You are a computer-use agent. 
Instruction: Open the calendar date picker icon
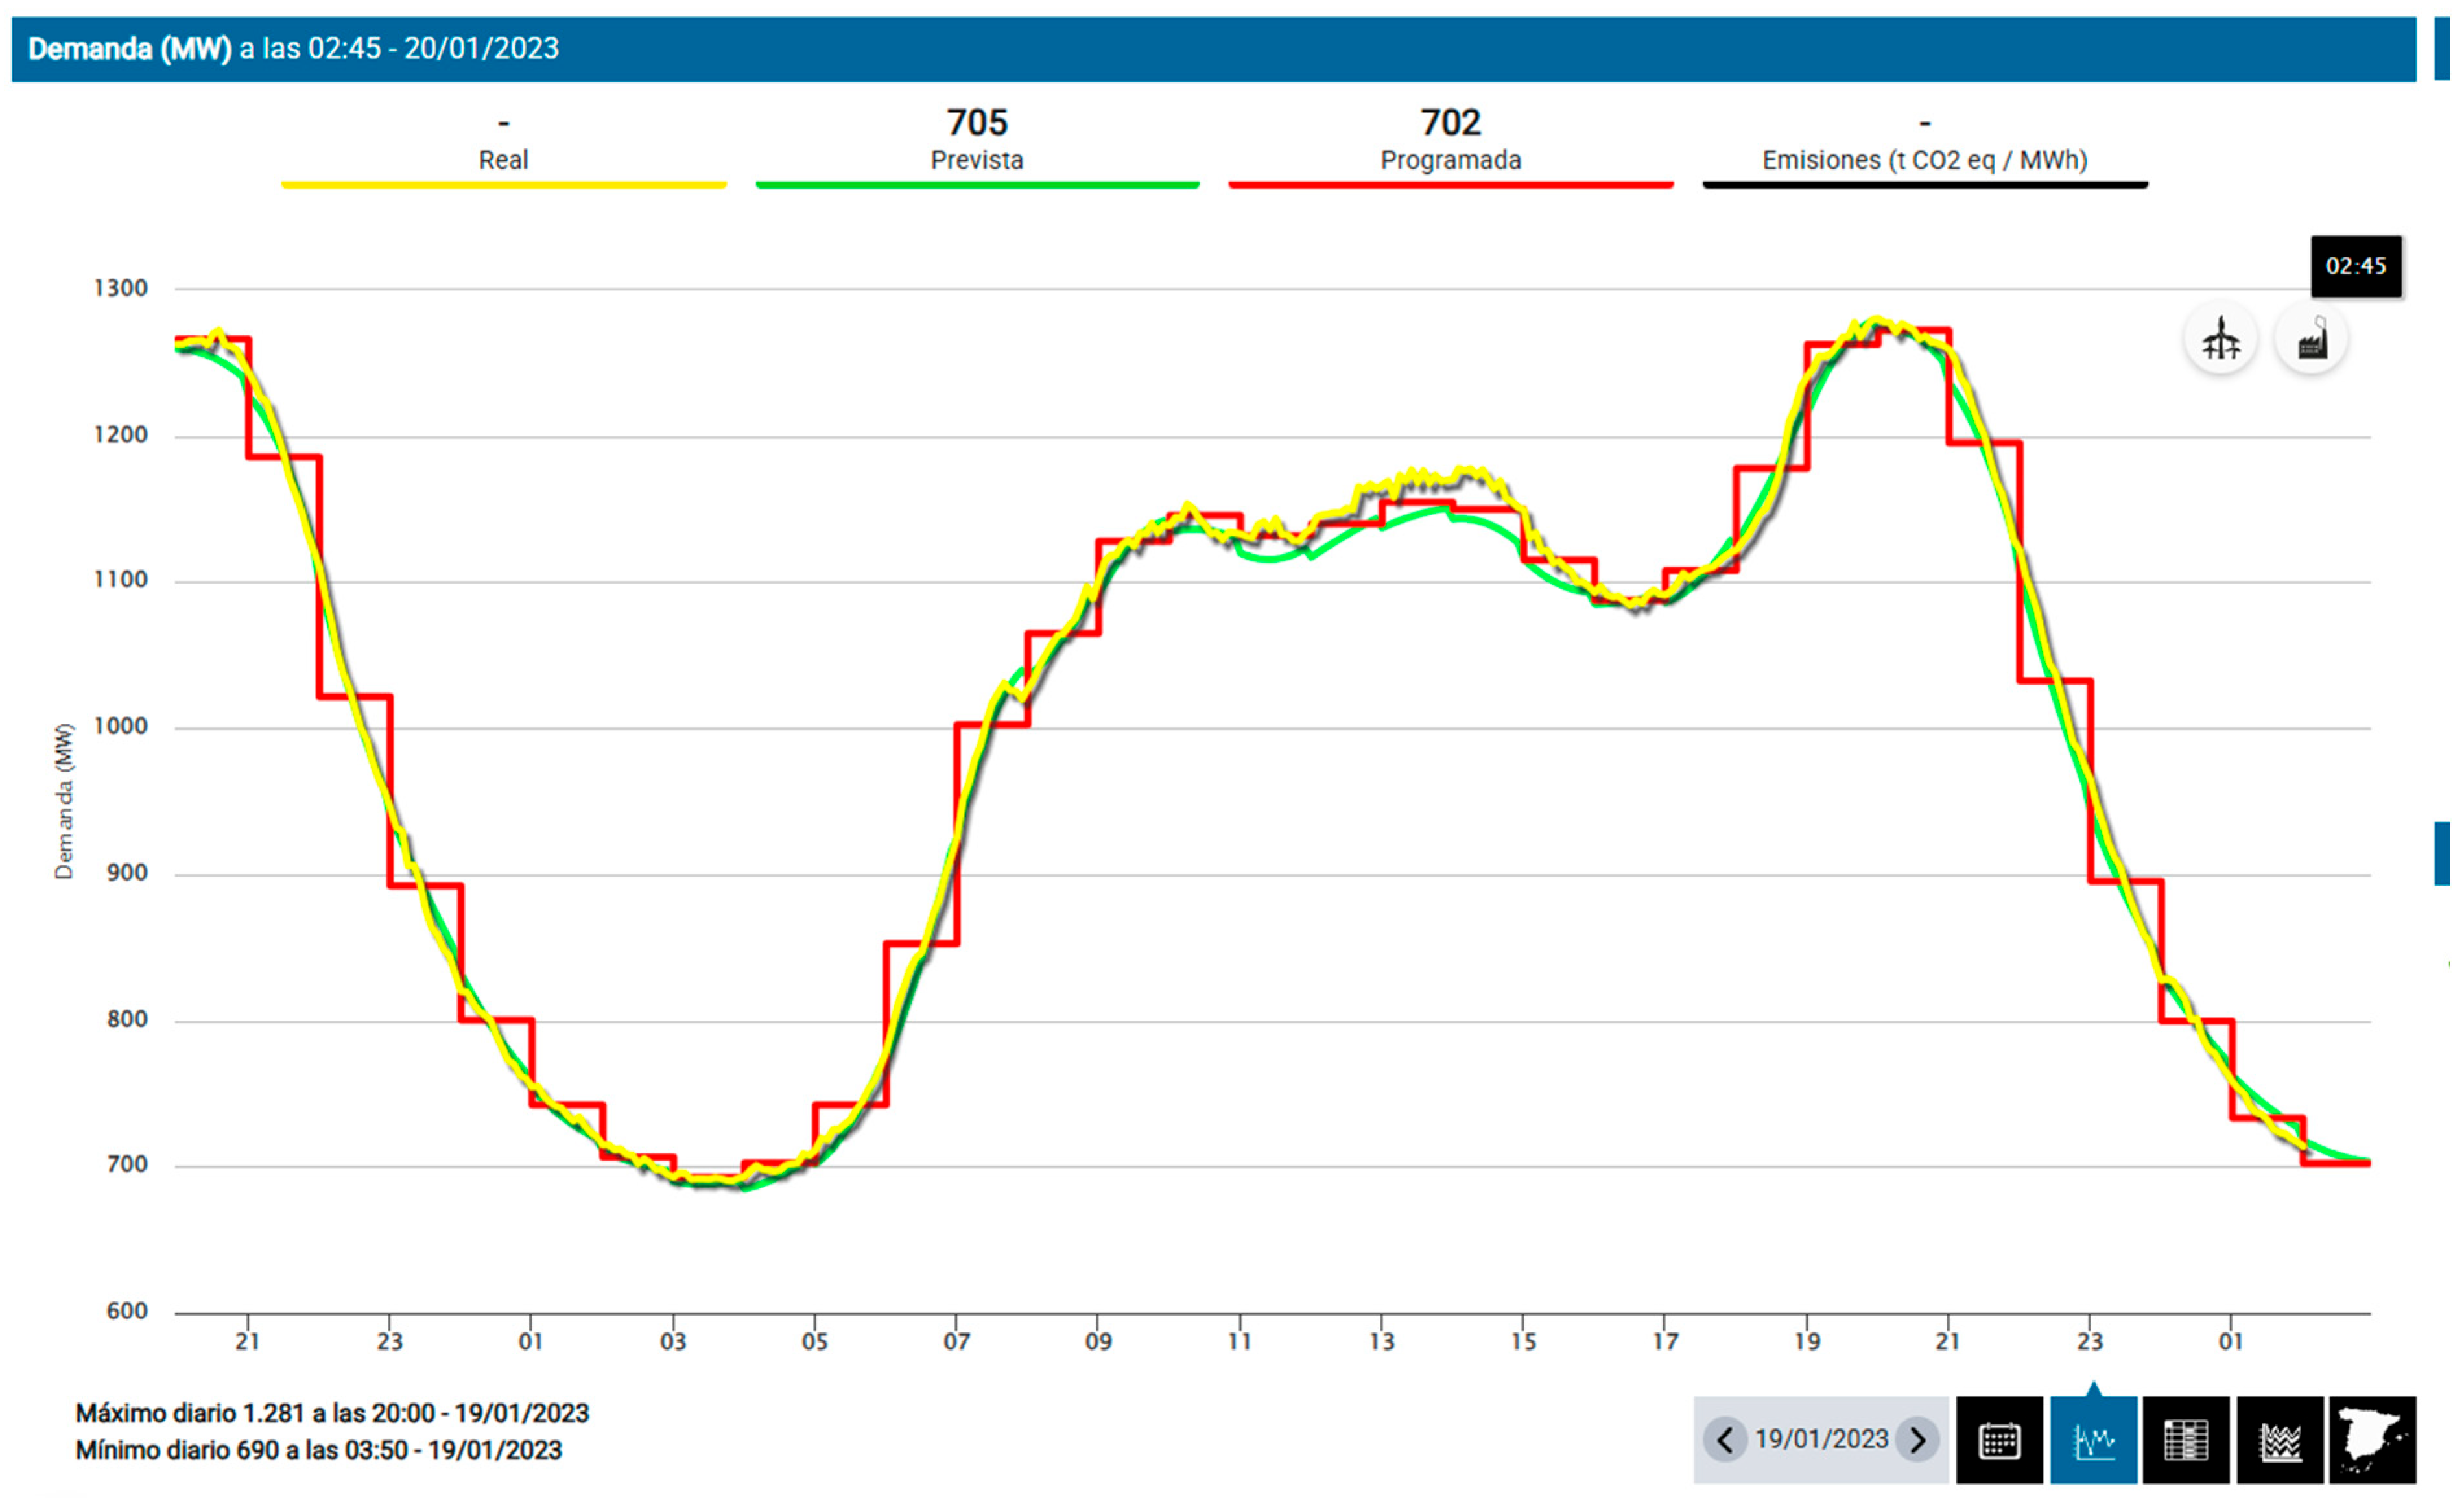(x=1999, y=1440)
